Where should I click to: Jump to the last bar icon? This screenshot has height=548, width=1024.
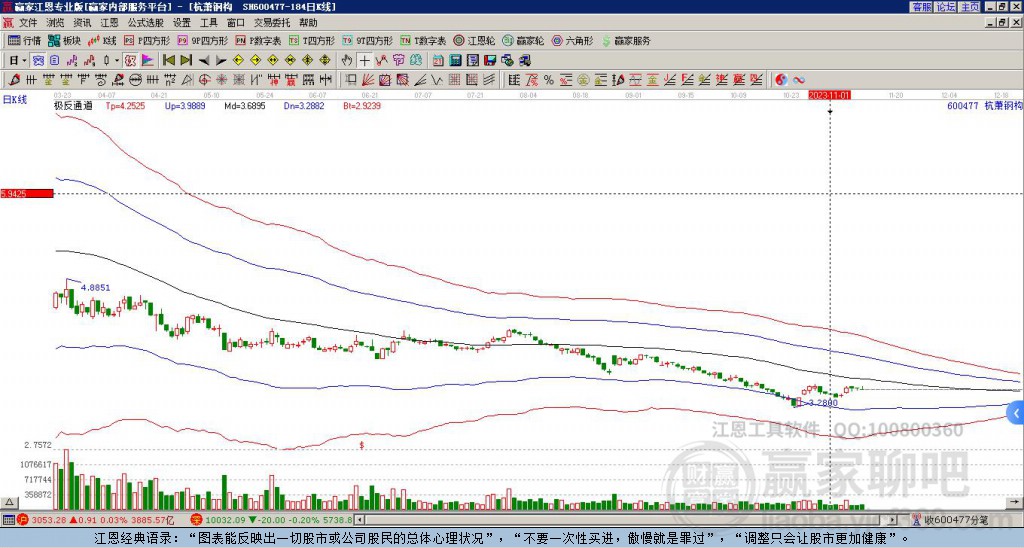click(x=186, y=61)
